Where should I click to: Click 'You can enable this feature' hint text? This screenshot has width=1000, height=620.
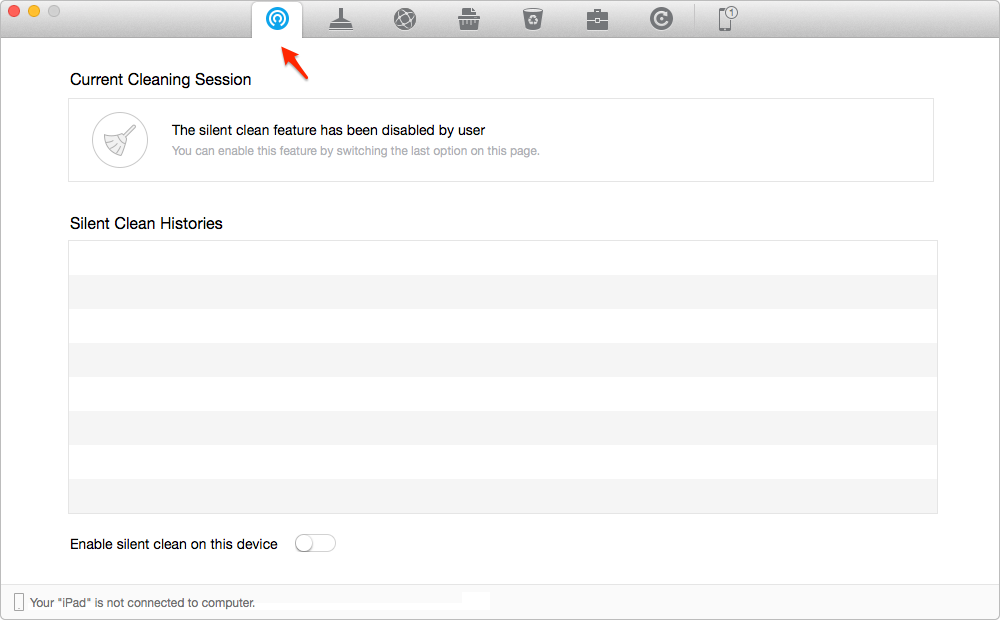355,151
